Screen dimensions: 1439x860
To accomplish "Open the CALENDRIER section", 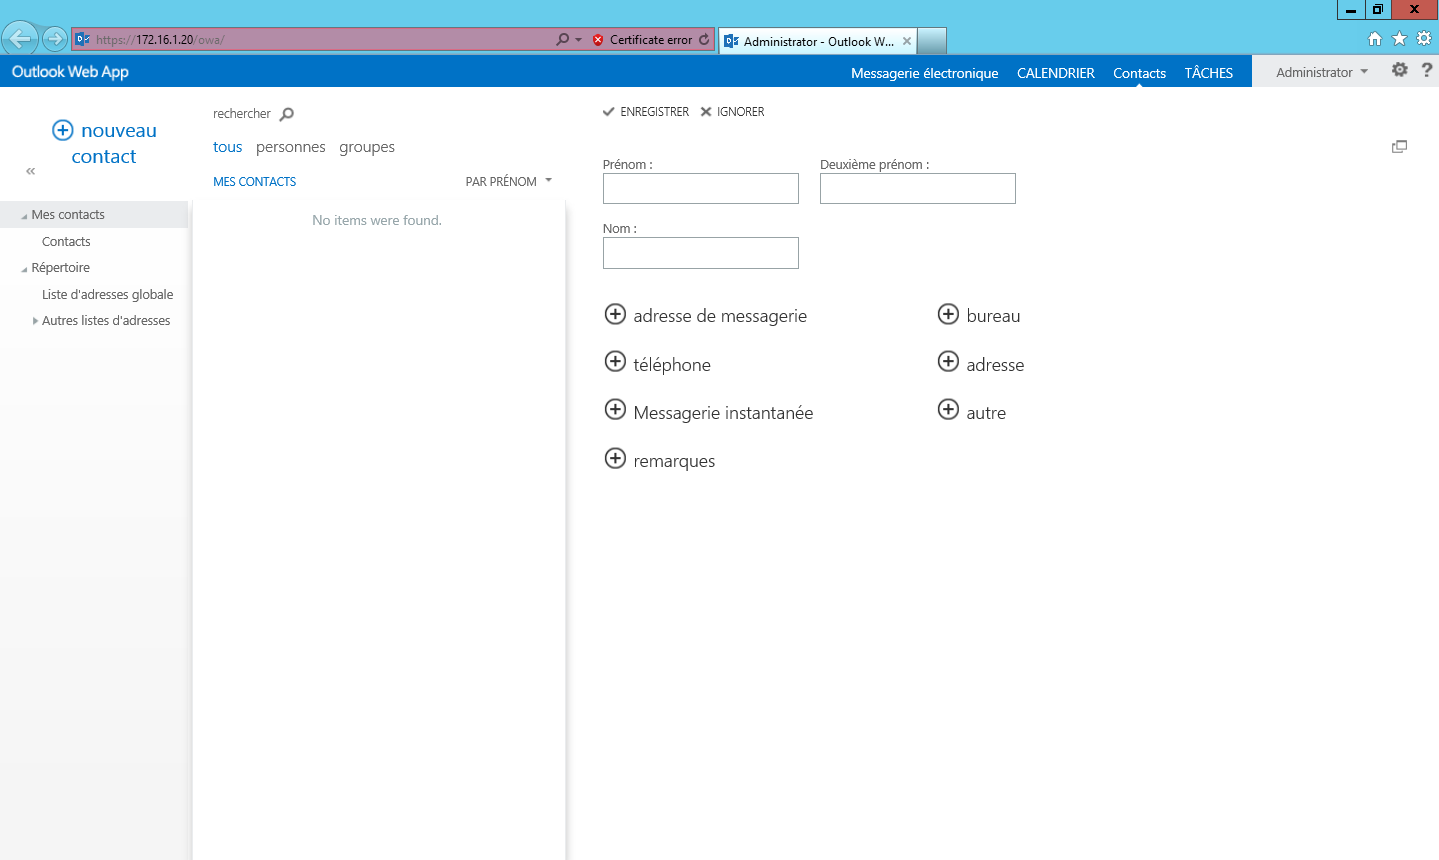I will pyautogui.click(x=1055, y=72).
